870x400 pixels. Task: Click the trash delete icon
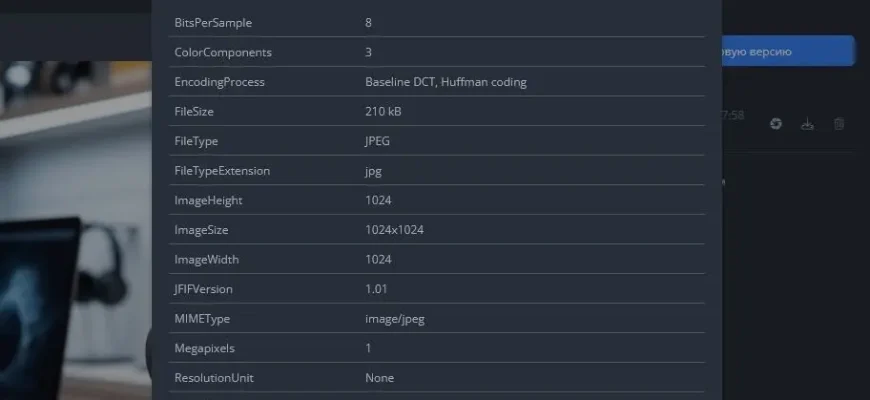[x=839, y=124]
